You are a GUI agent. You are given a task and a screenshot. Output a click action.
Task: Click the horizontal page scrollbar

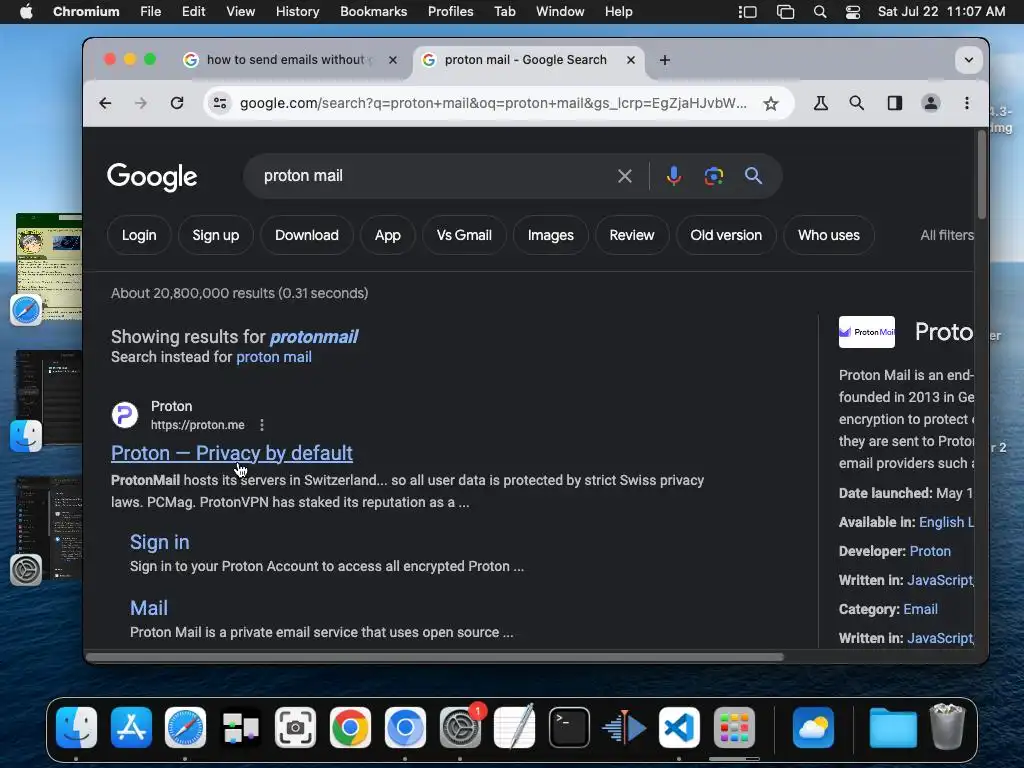pos(434,657)
